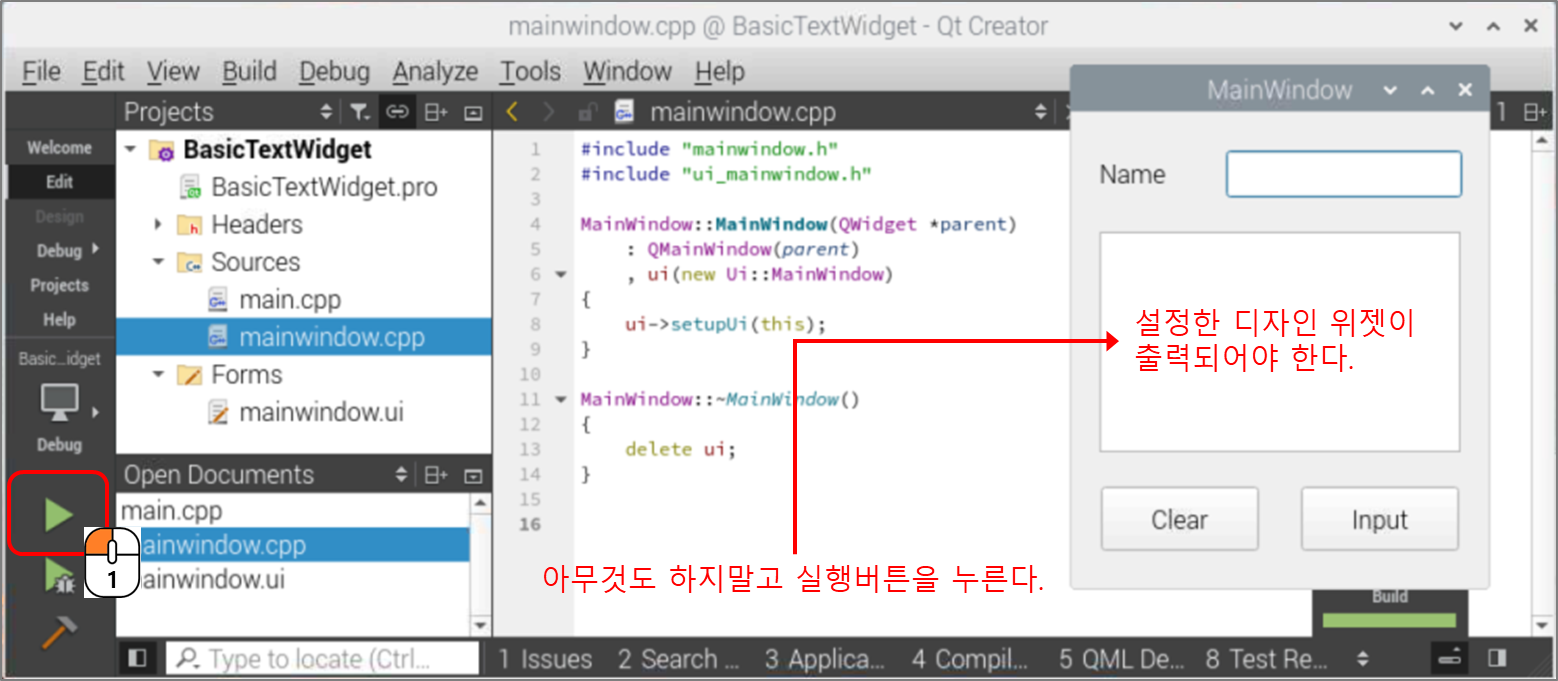Open the Debug menu

(x=334, y=72)
